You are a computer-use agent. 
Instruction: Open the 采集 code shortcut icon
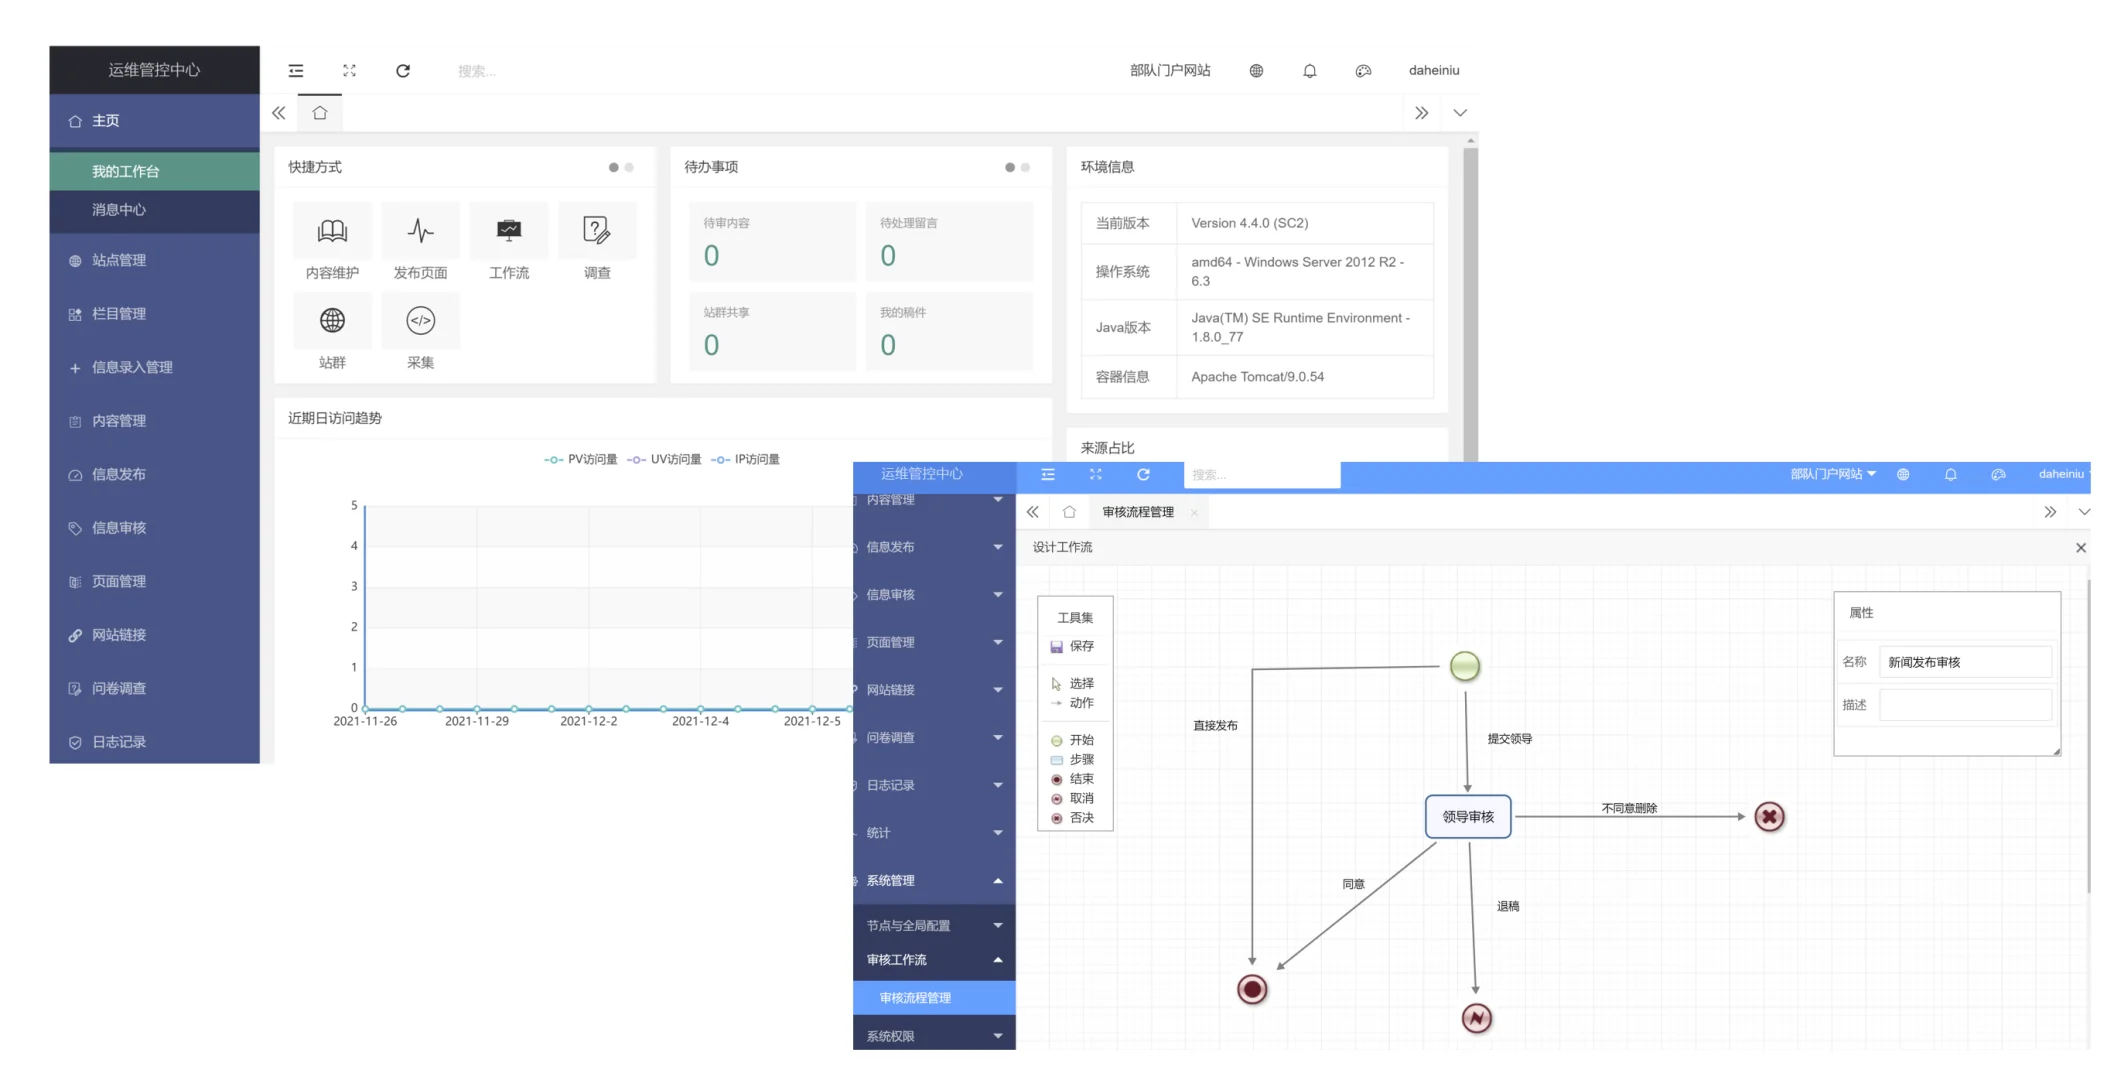pyautogui.click(x=420, y=321)
